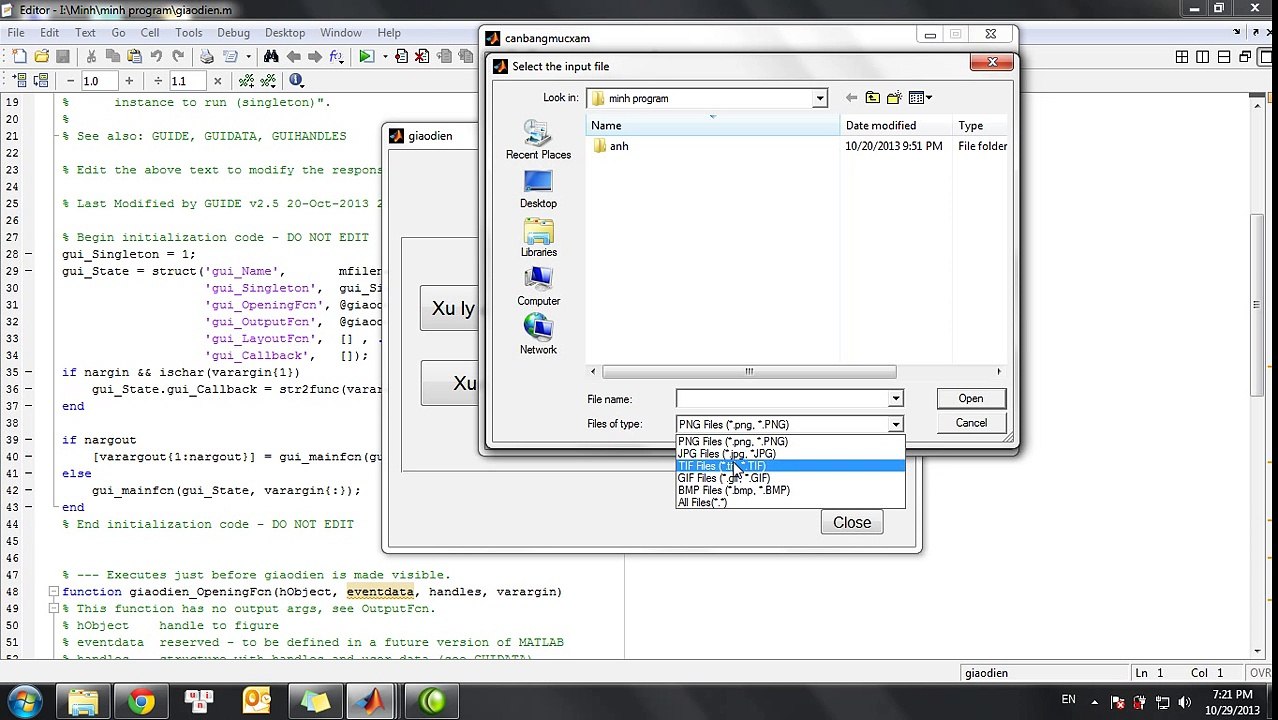Expand the File name dropdown arrow
1278x720 pixels.
click(895, 399)
